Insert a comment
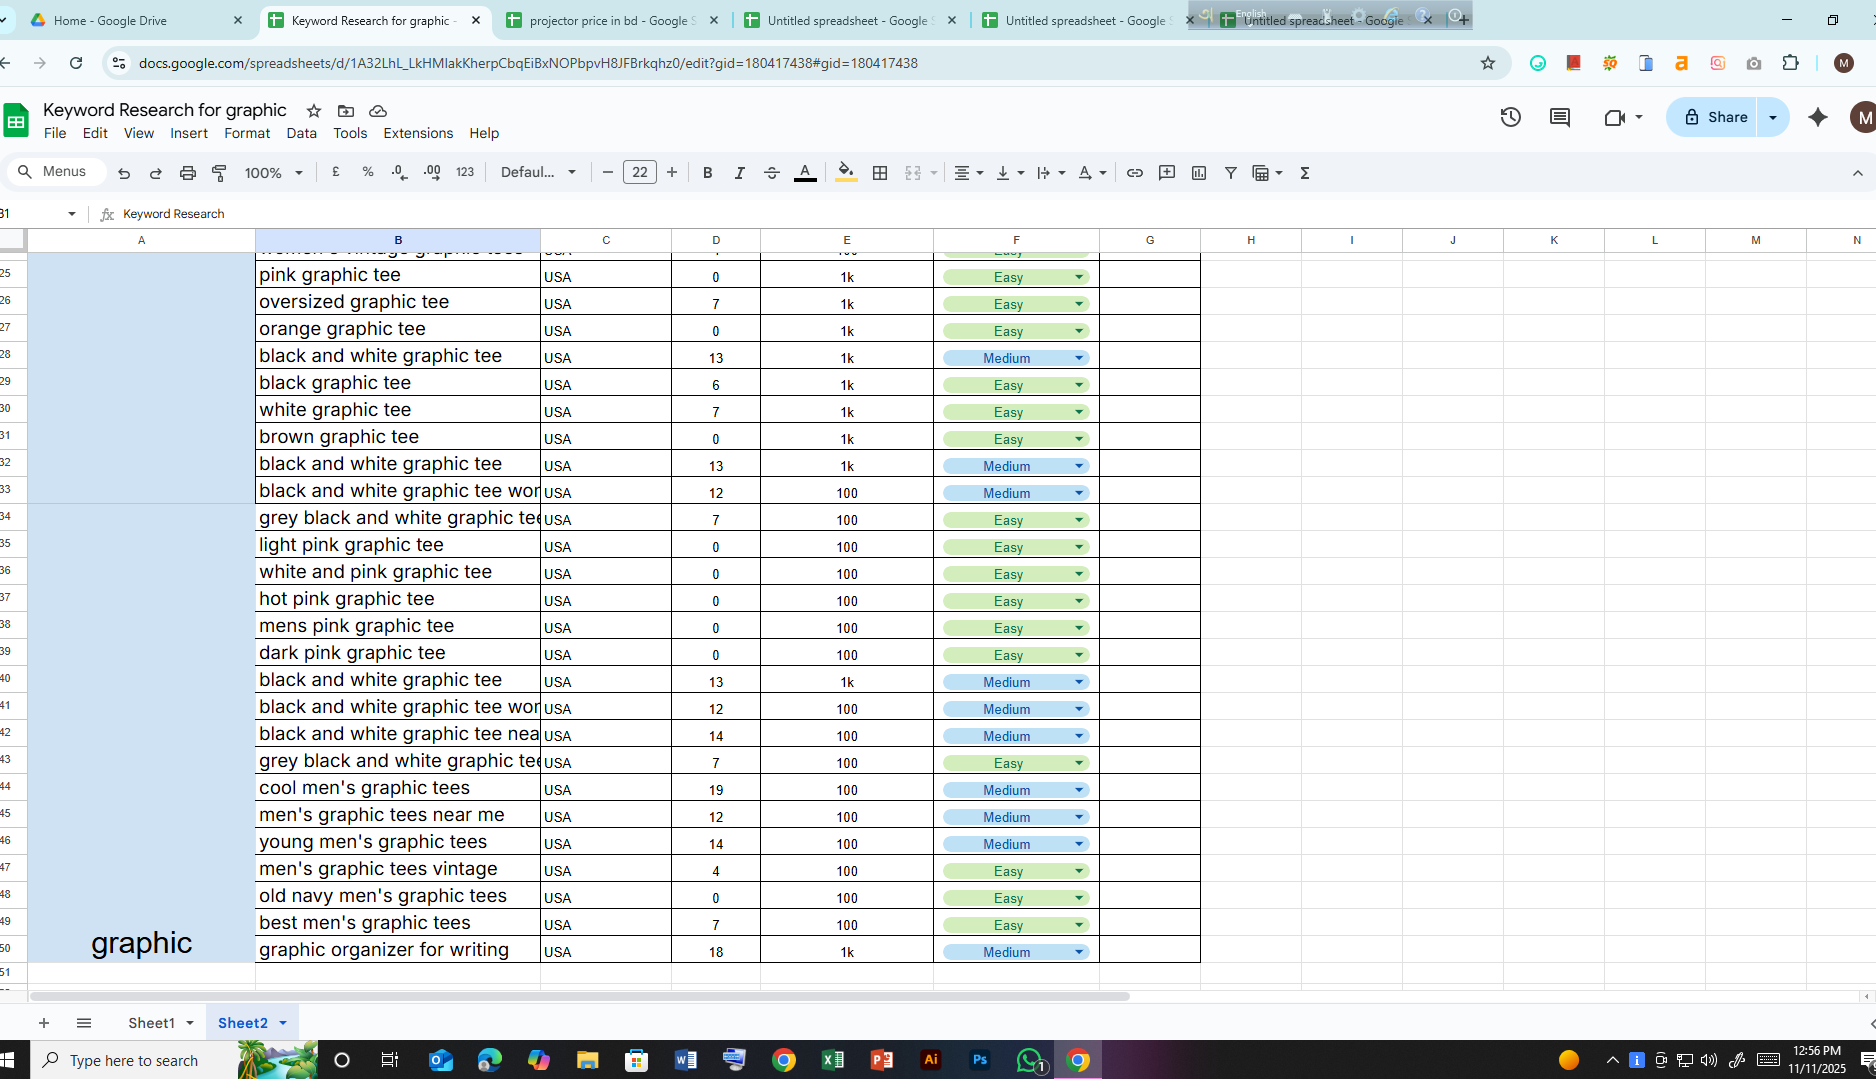 tap(1166, 172)
